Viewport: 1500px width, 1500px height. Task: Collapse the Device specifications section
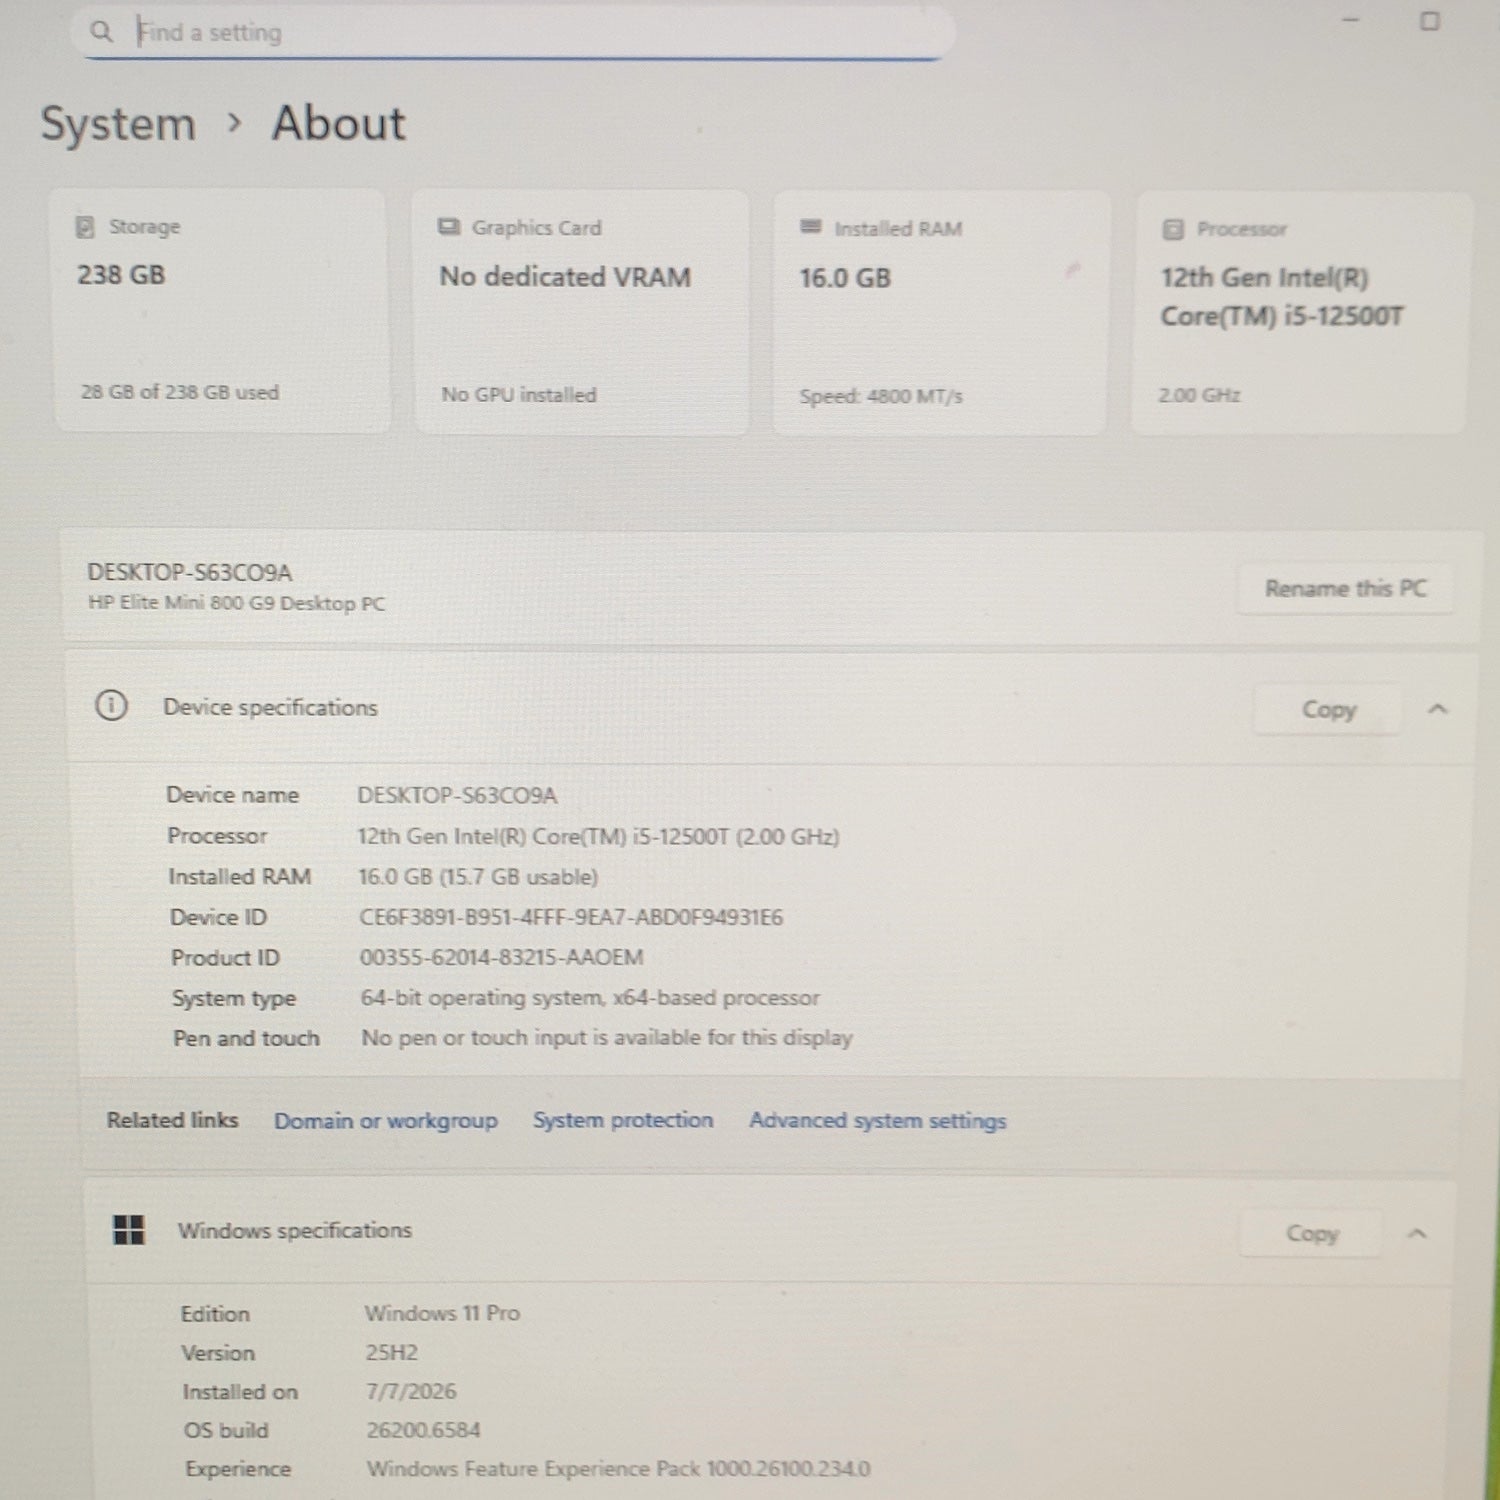[1438, 709]
